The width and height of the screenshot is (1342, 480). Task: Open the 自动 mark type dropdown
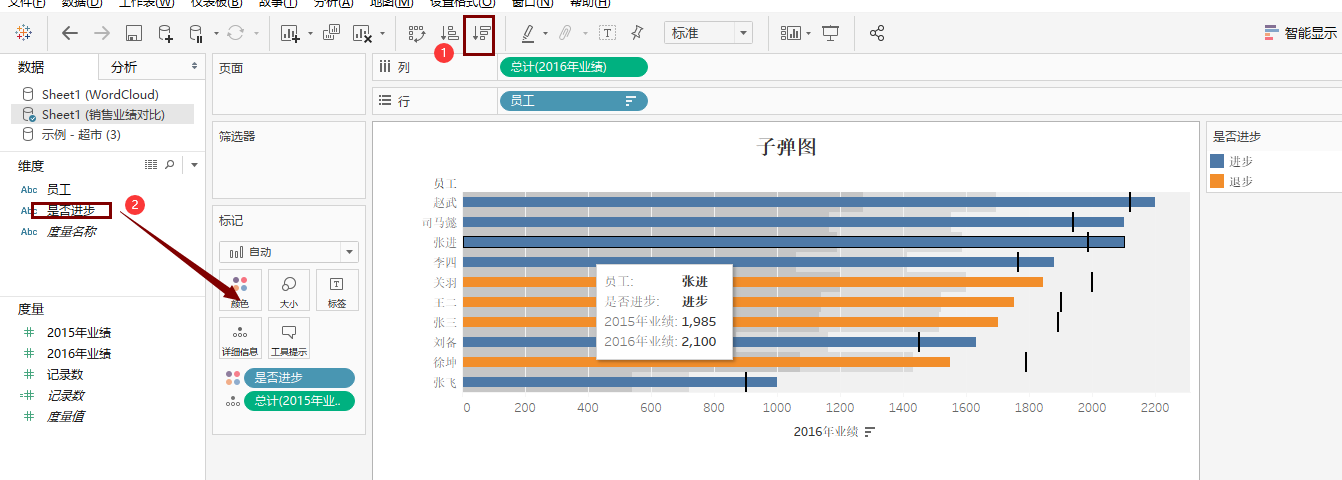click(289, 252)
